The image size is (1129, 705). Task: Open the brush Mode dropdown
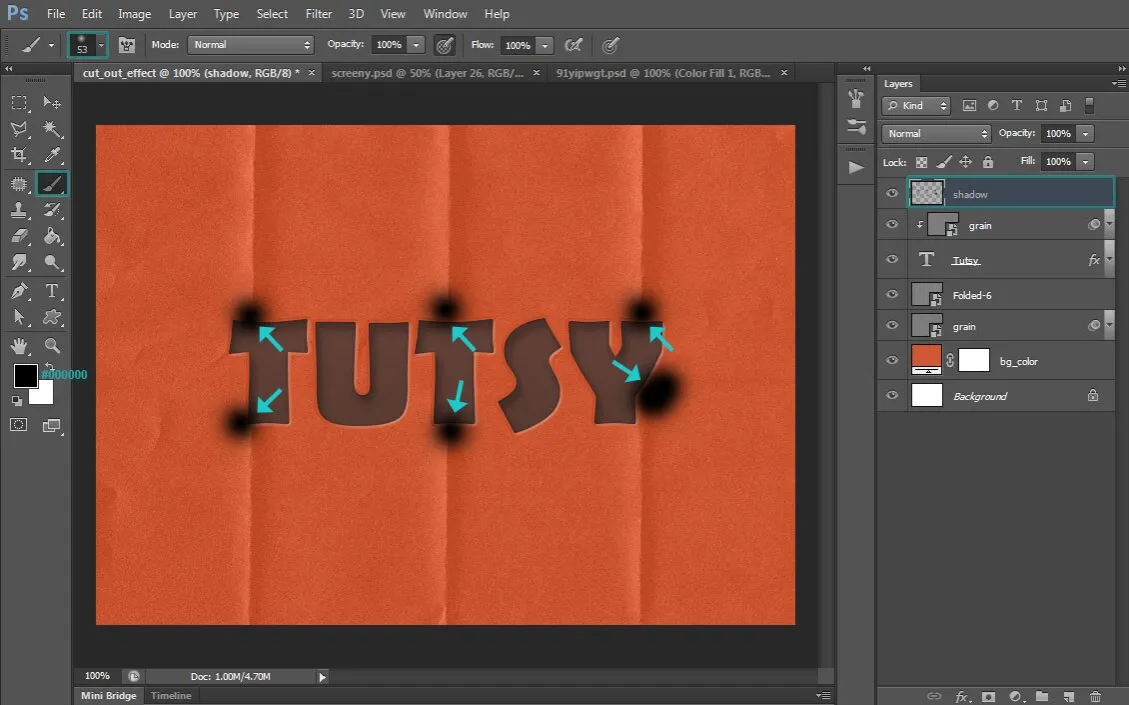tap(251, 45)
